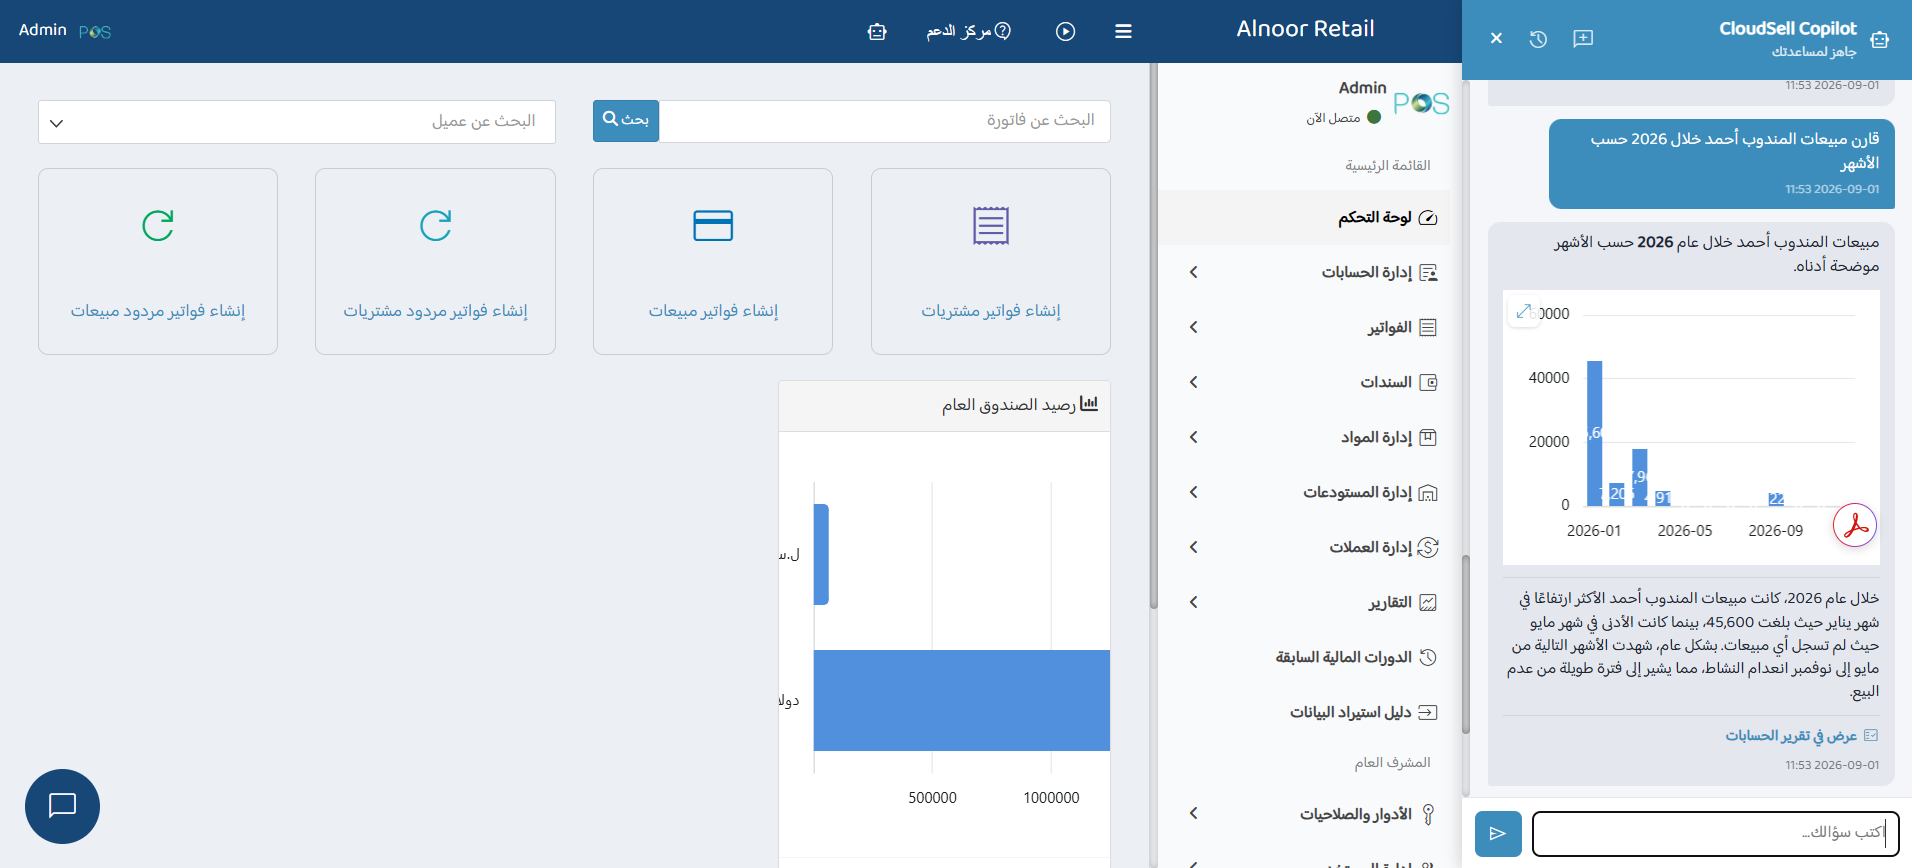Screen dimensions: 1912x868
Task: Click the متصل الآن online status
Action: pyautogui.click(x=1343, y=118)
